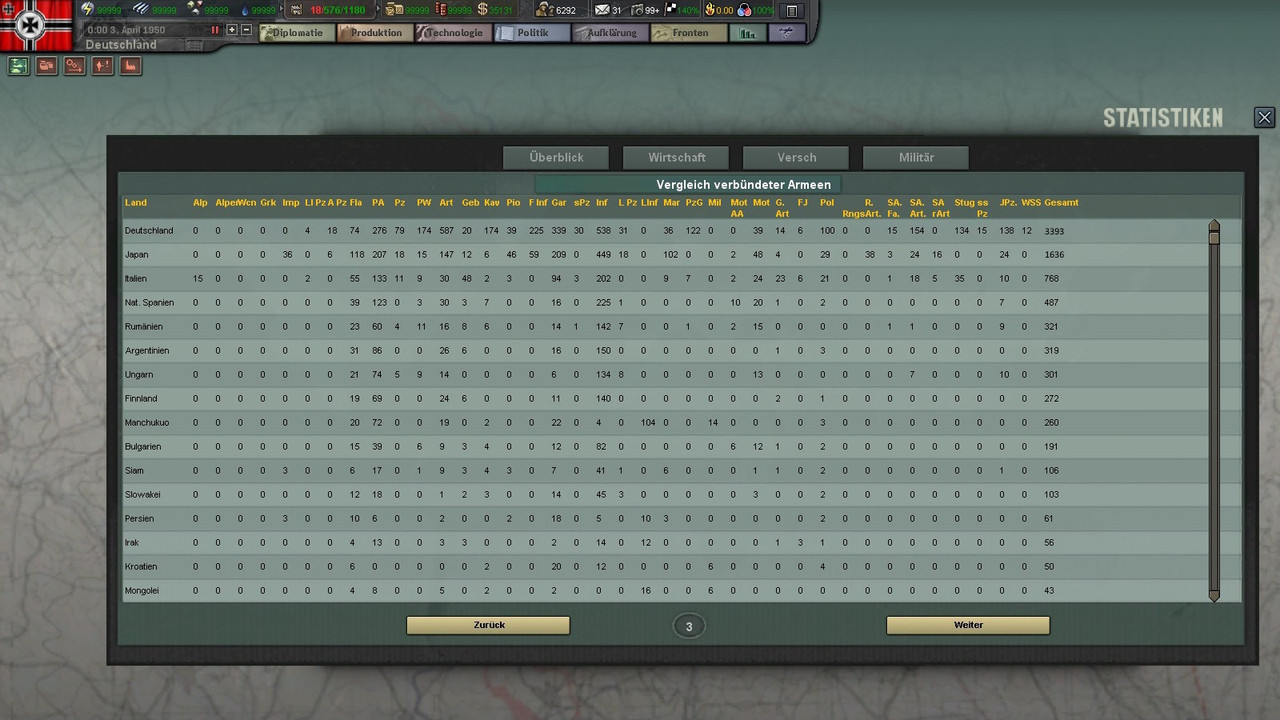Image resolution: width=1280 pixels, height=720 pixels.
Task: Open the Politik tab
Action: (530, 33)
